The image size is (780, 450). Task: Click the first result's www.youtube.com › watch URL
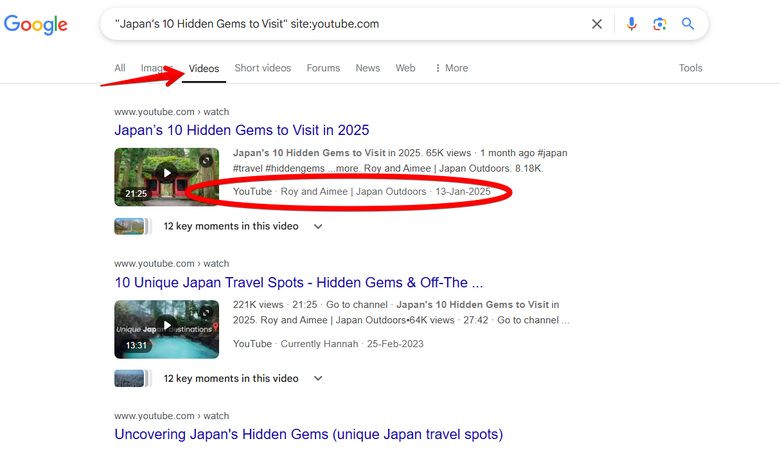pos(172,112)
